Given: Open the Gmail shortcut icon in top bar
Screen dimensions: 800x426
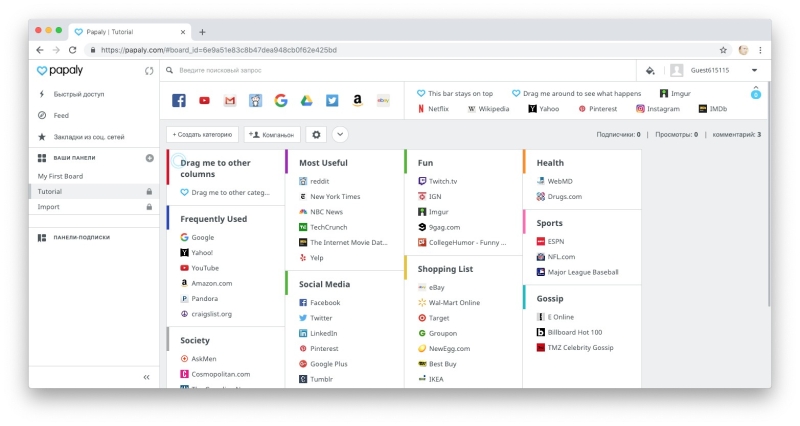Looking at the screenshot, I should [230, 101].
